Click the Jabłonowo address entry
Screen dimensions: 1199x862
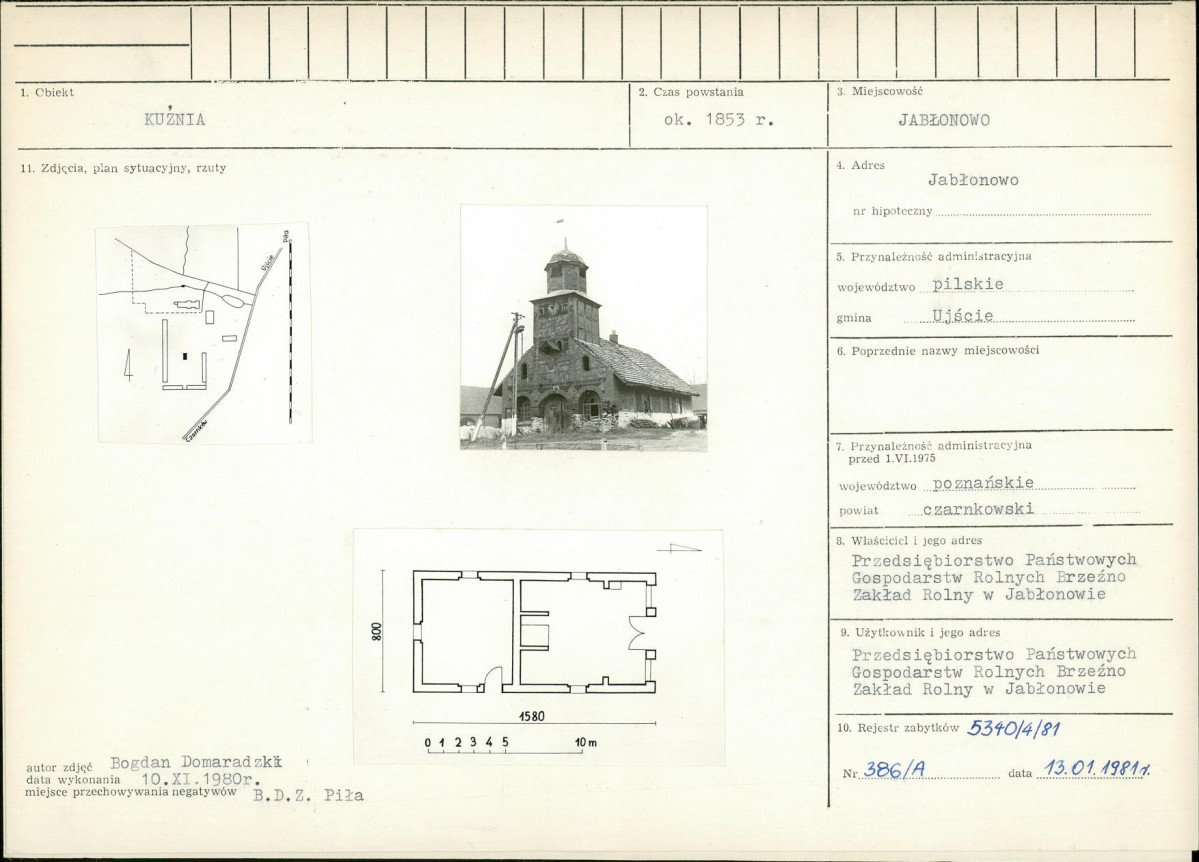pos(973,181)
